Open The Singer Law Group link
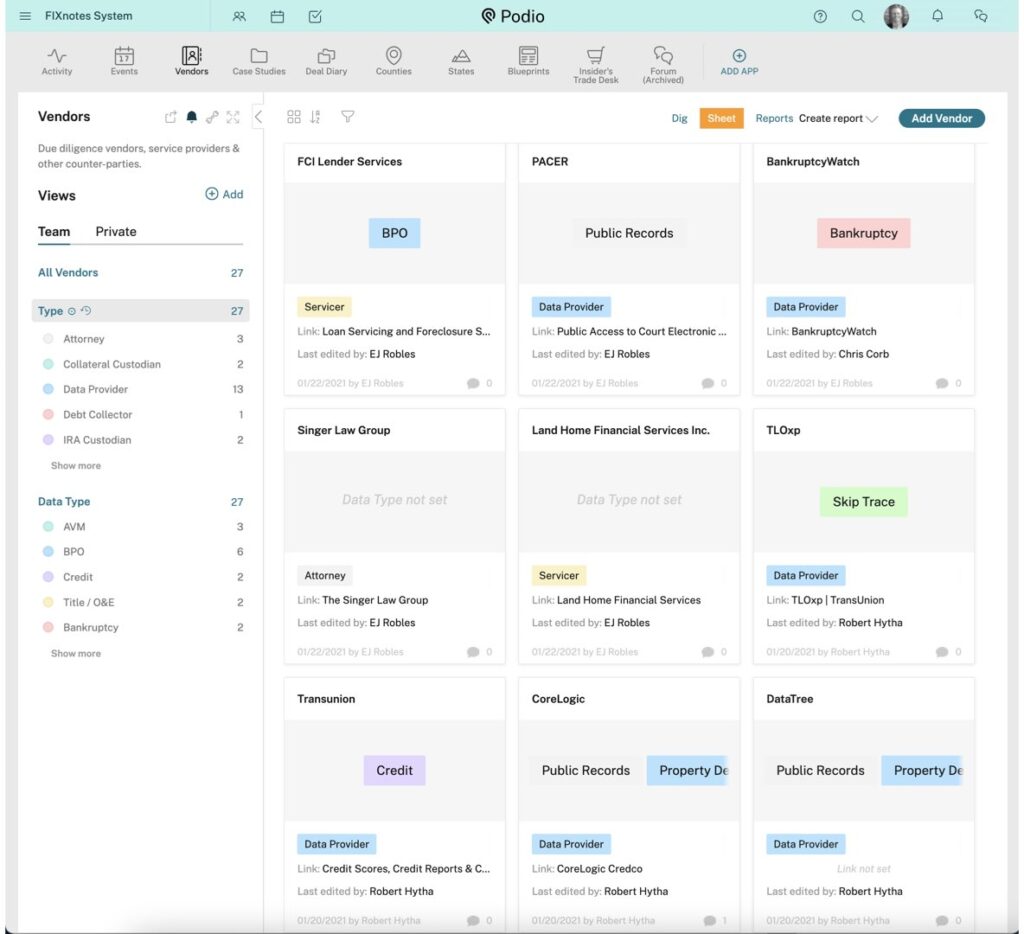The height and width of the screenshot is (934, 1024). click(x=375, y=600)
